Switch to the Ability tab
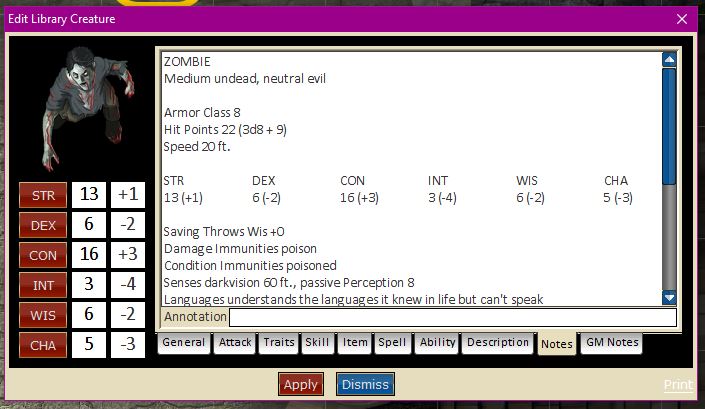Viewport: 705px width, 409px height. (437, 343)
